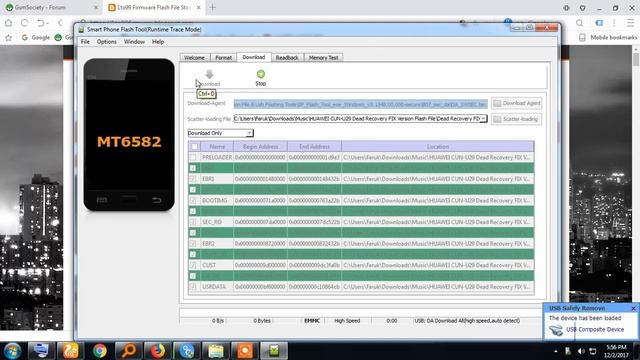Viewport: 640px width, 360px height.
Task: Open the browser three-dot options icon
Action: coord(614,23)
